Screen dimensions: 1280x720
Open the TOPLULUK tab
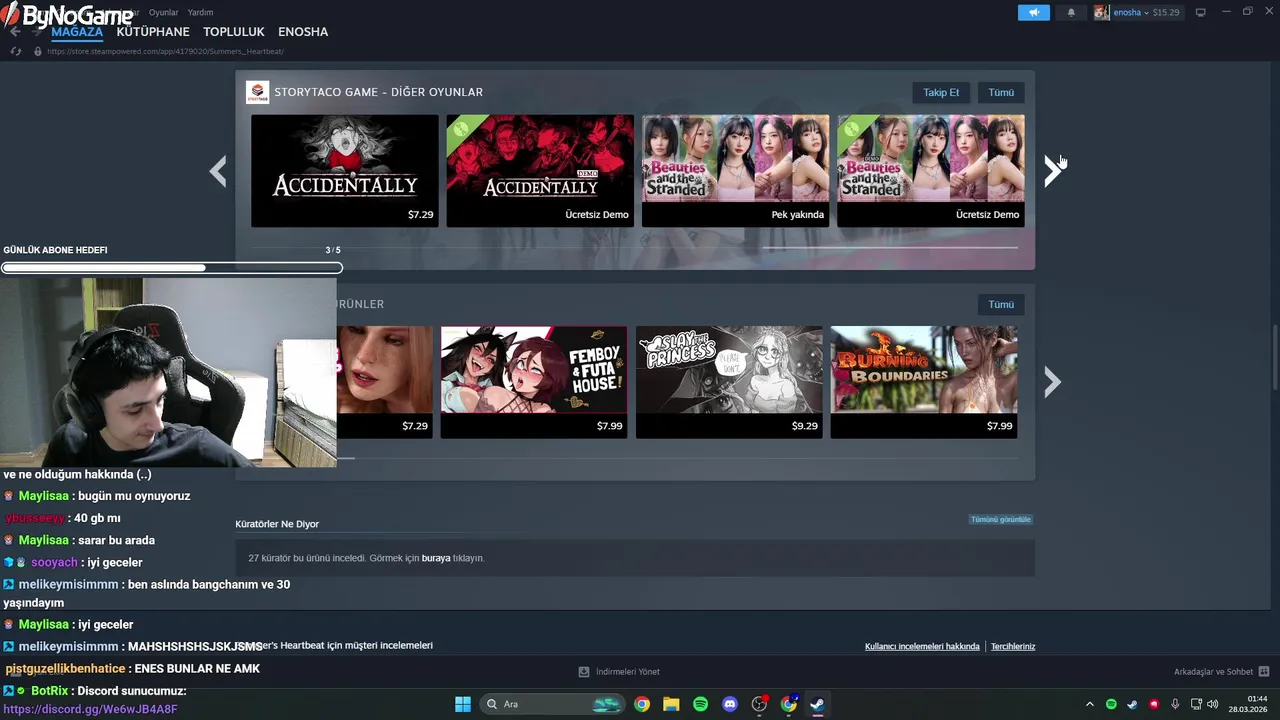point(234,32)
